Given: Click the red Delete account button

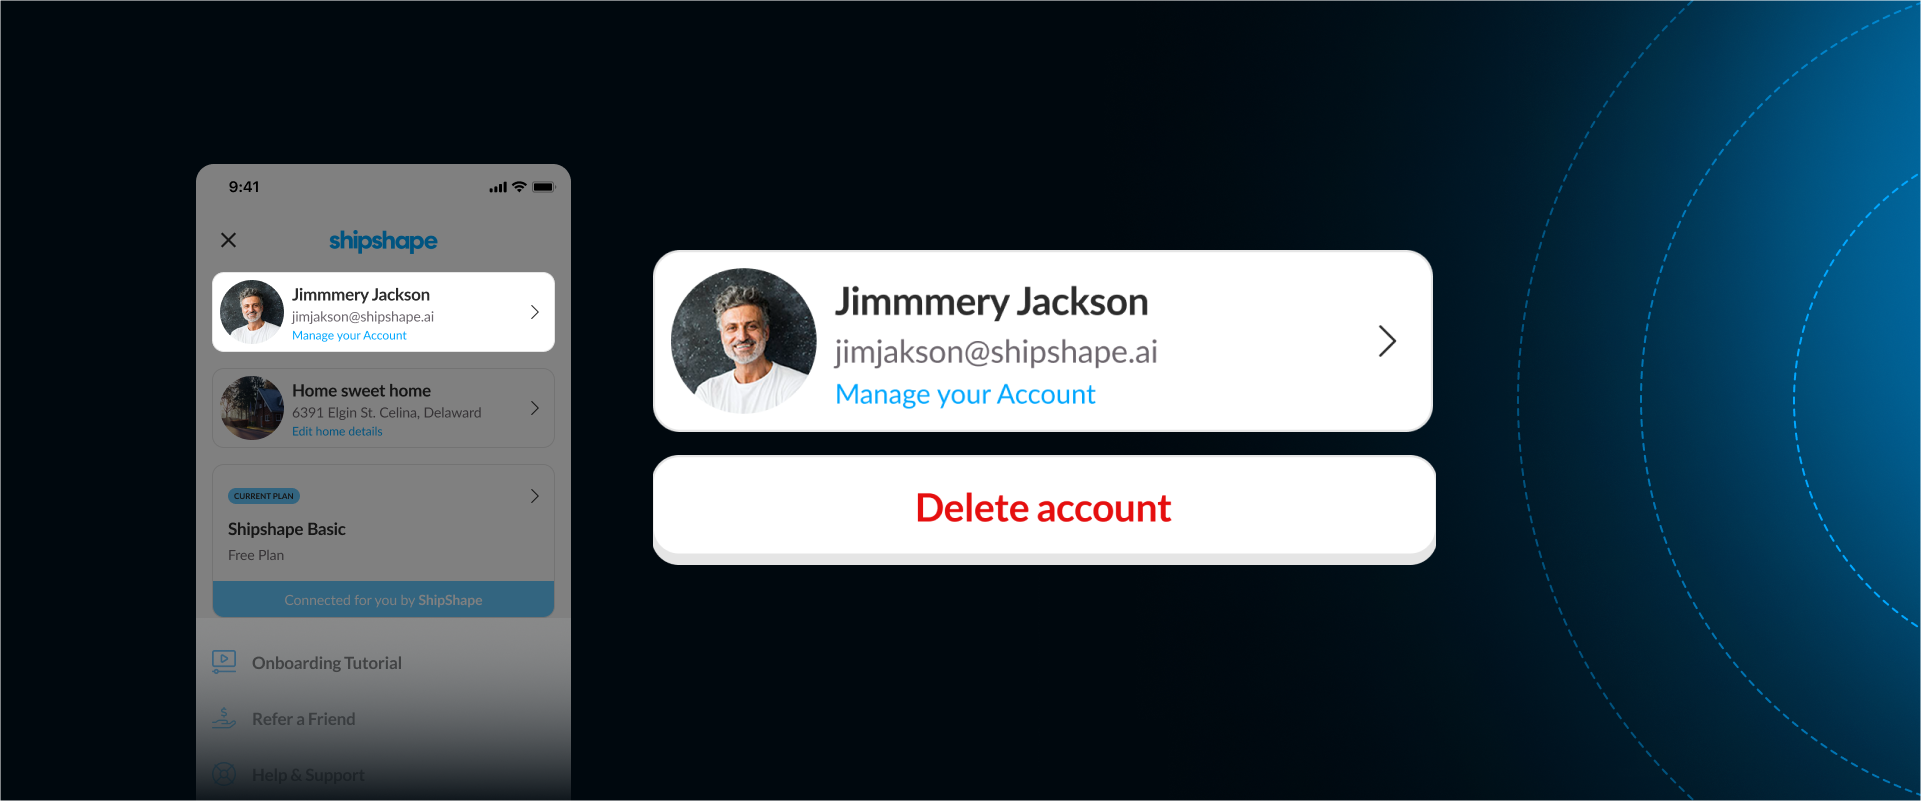Looking at the screenshot, I should point(1044,507).
